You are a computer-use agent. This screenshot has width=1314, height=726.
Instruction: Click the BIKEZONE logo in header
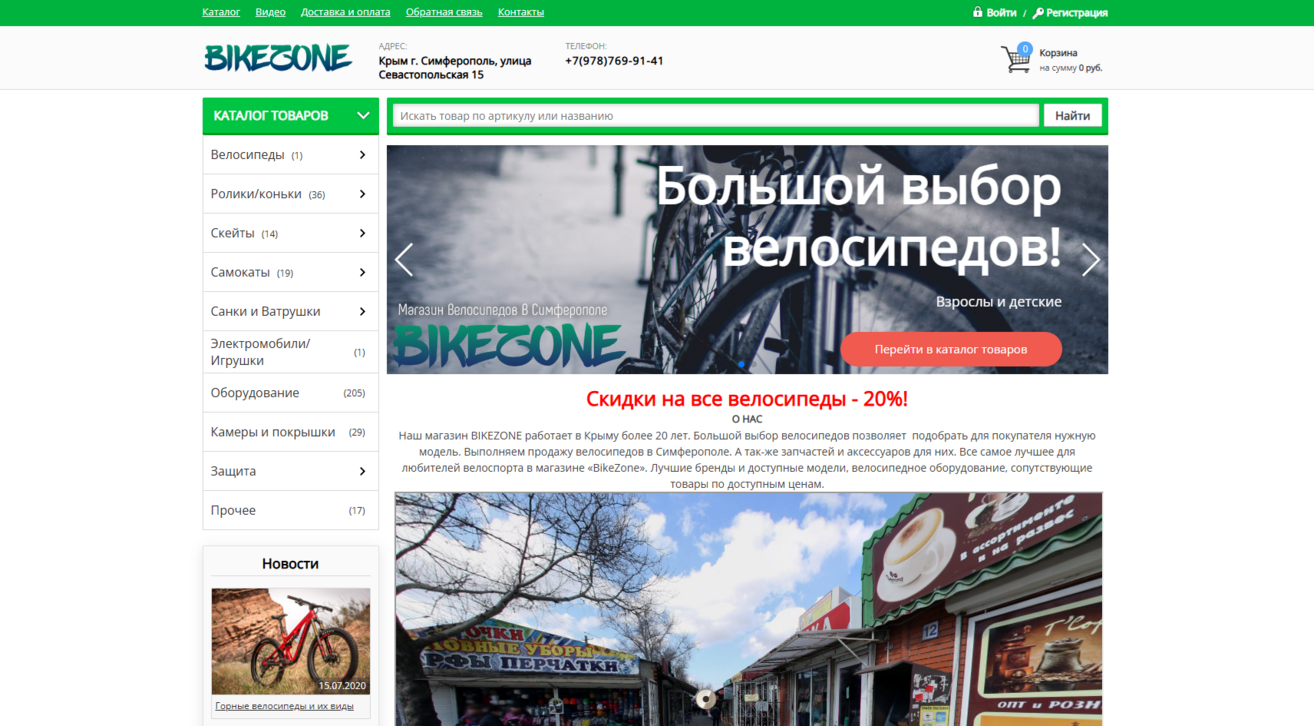(x=278, y=58)
